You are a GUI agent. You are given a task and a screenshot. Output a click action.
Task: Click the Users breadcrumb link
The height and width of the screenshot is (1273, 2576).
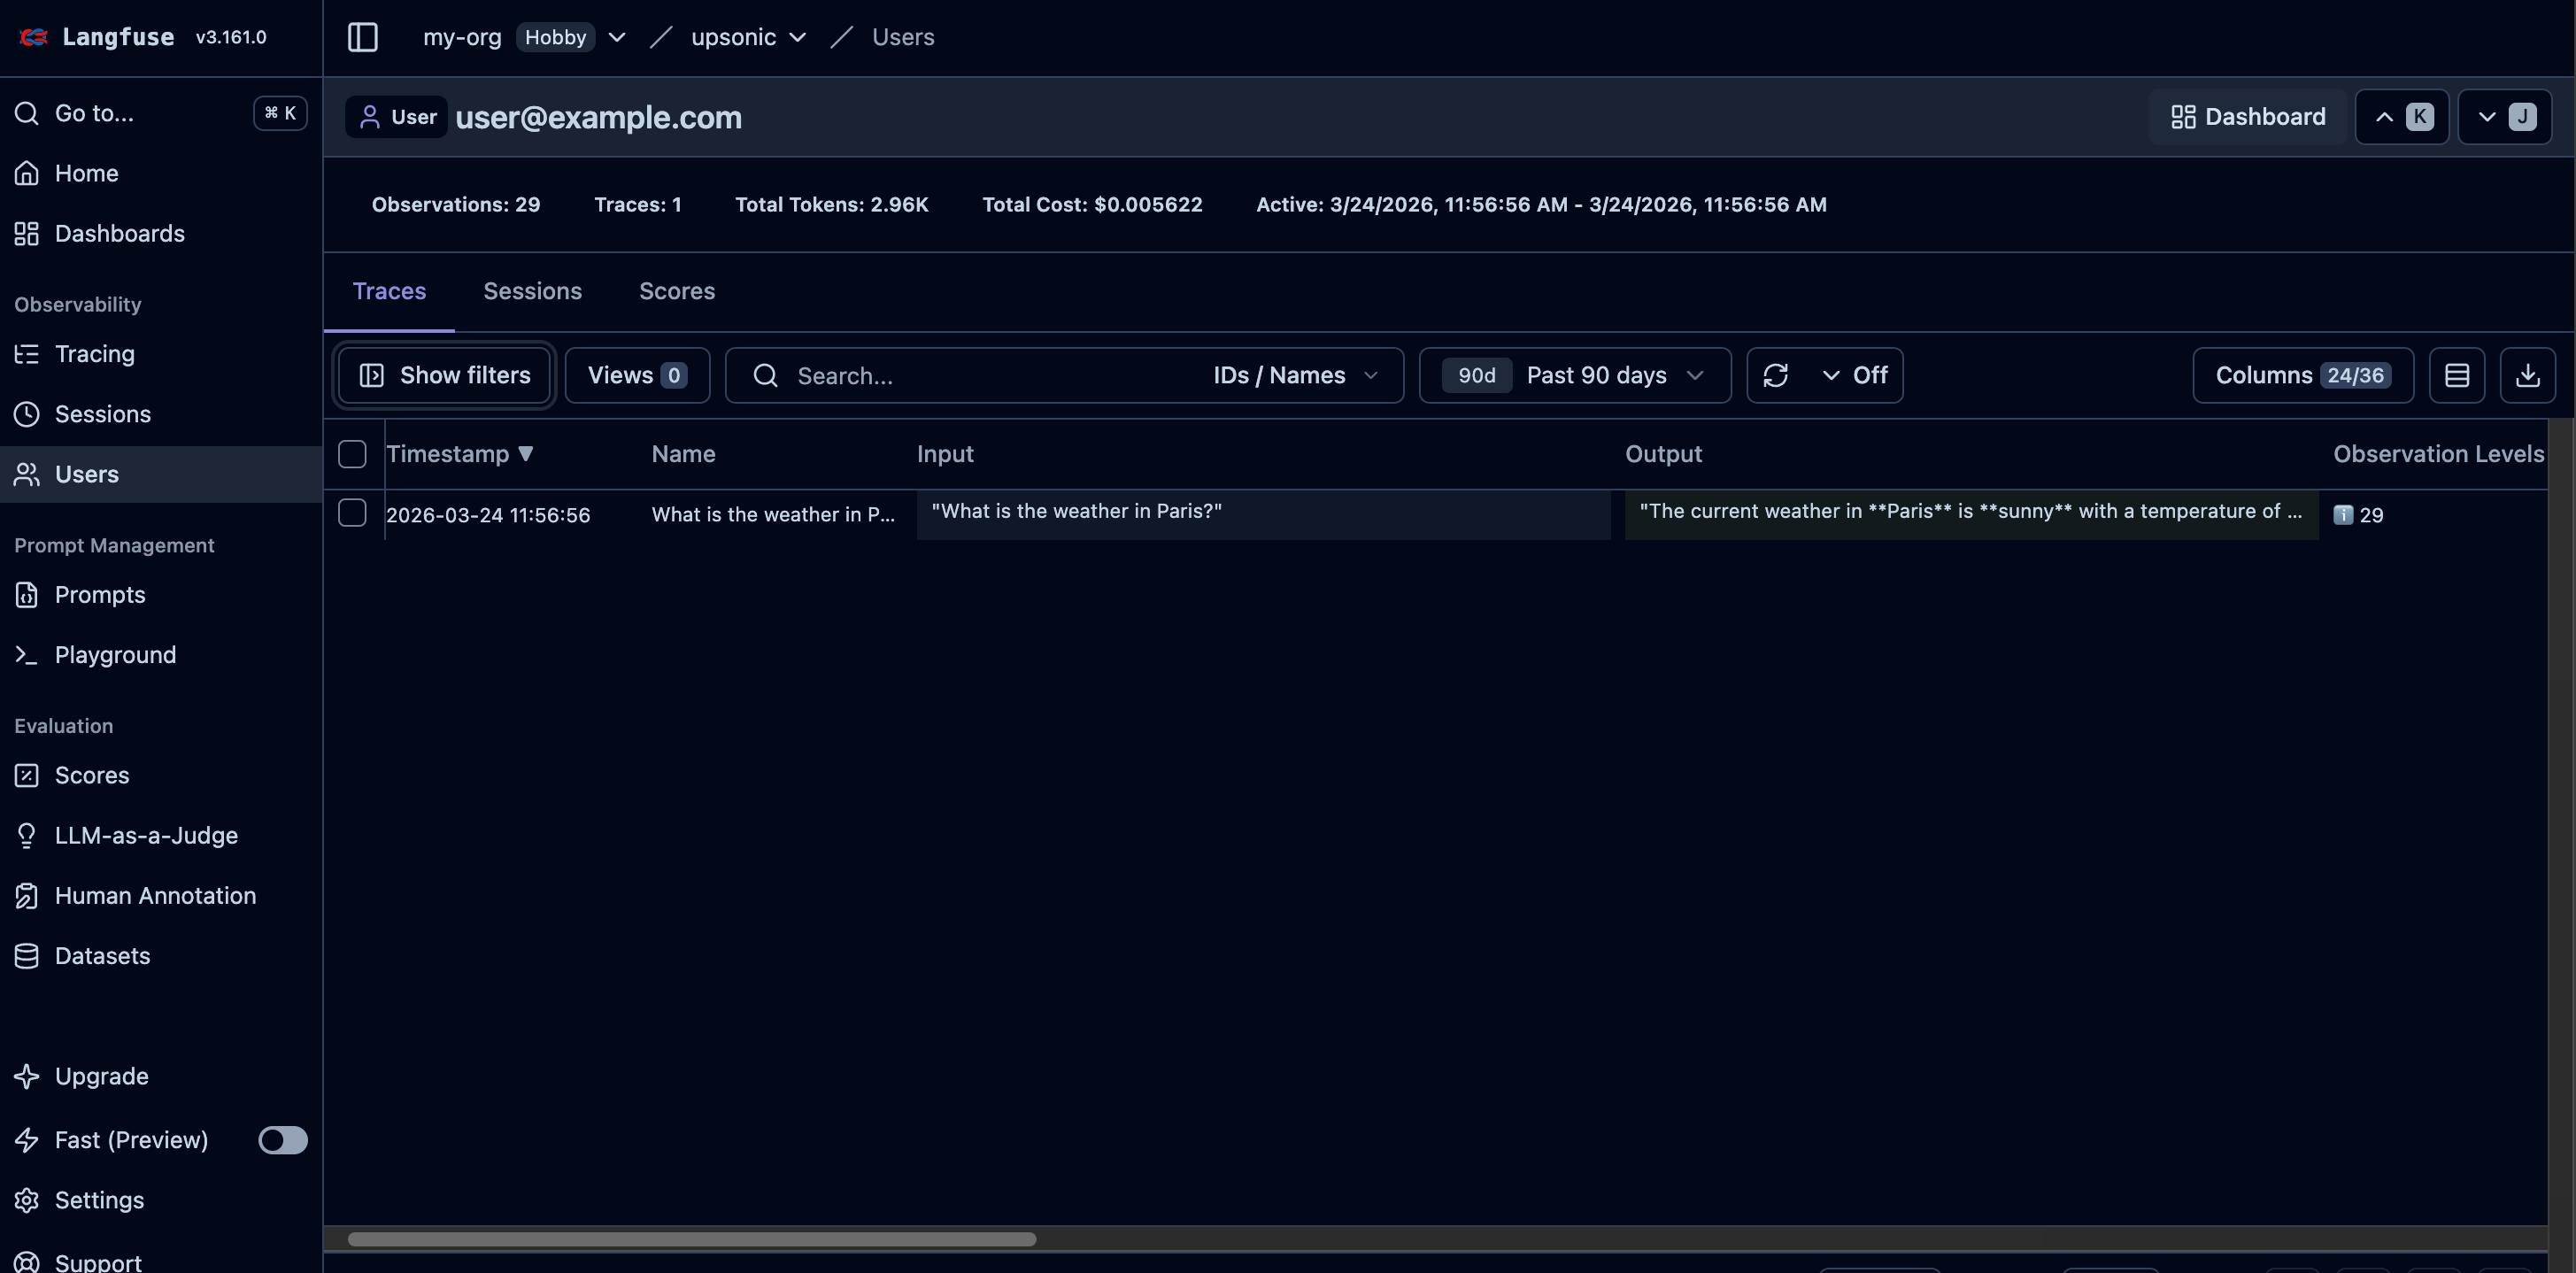pyautogui.click(x=903, y=37)
